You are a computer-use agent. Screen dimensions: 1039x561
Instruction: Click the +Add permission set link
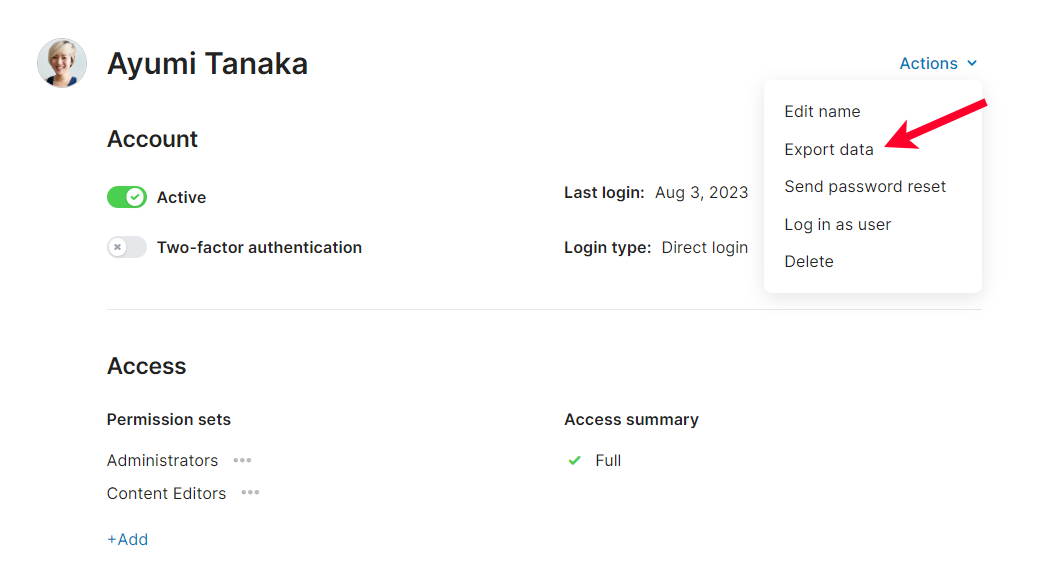[127, 539]
